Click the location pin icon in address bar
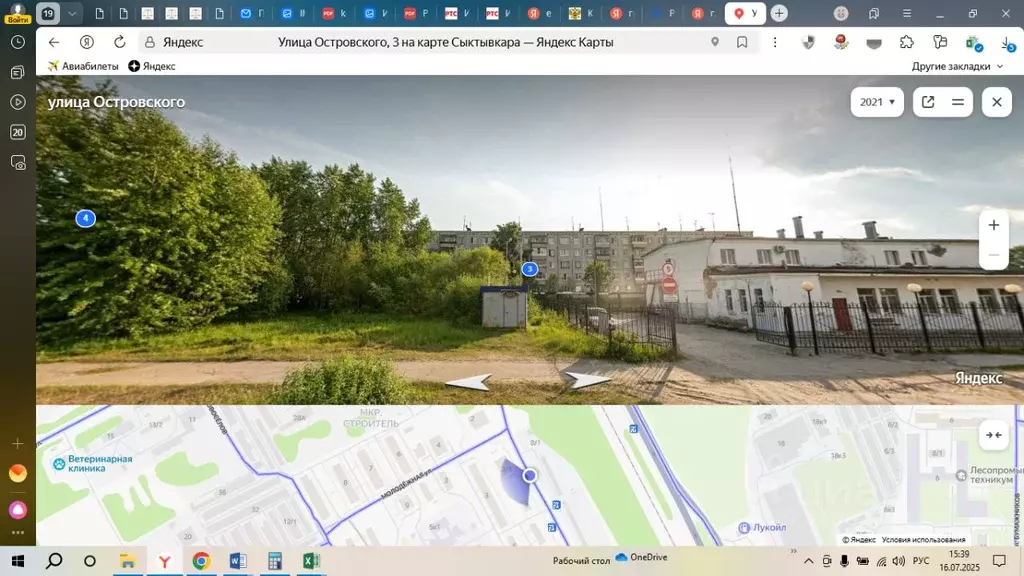This screenshot has height=576, width=1024. [x=715, y=42]
